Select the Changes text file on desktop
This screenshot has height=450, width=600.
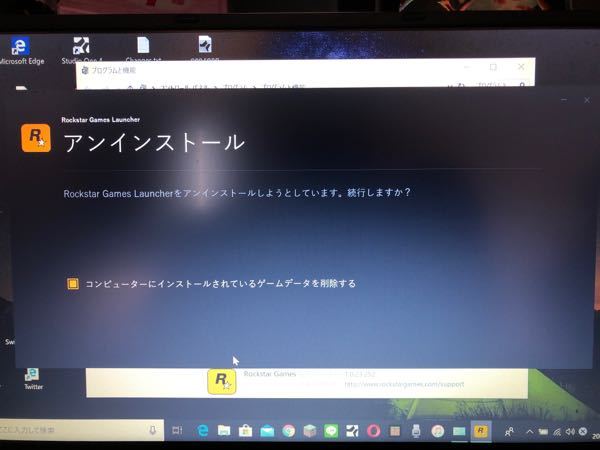tap(143, 48)
